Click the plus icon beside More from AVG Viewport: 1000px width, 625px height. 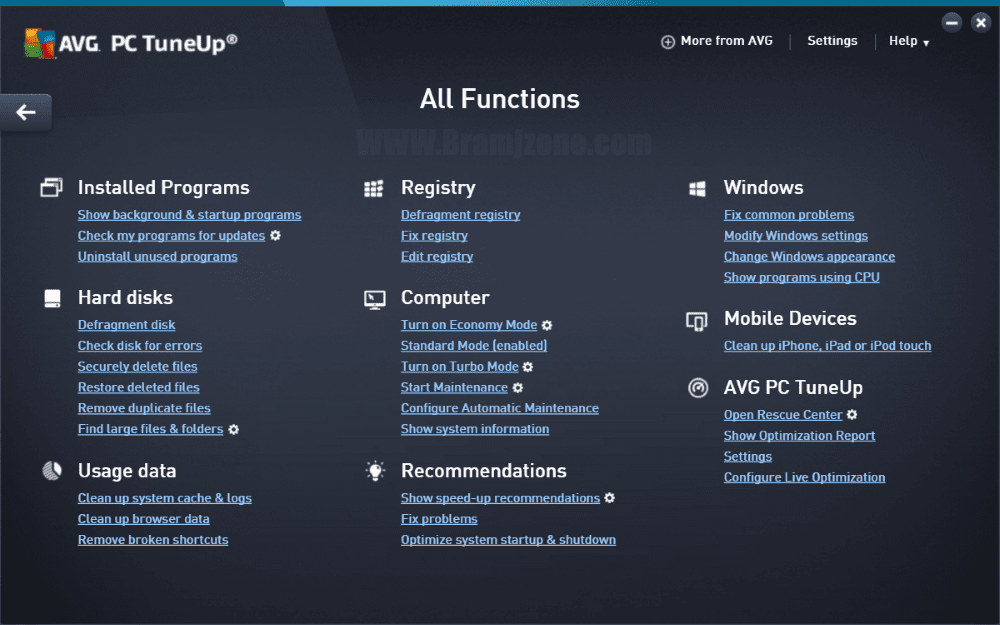click(668, 42)
